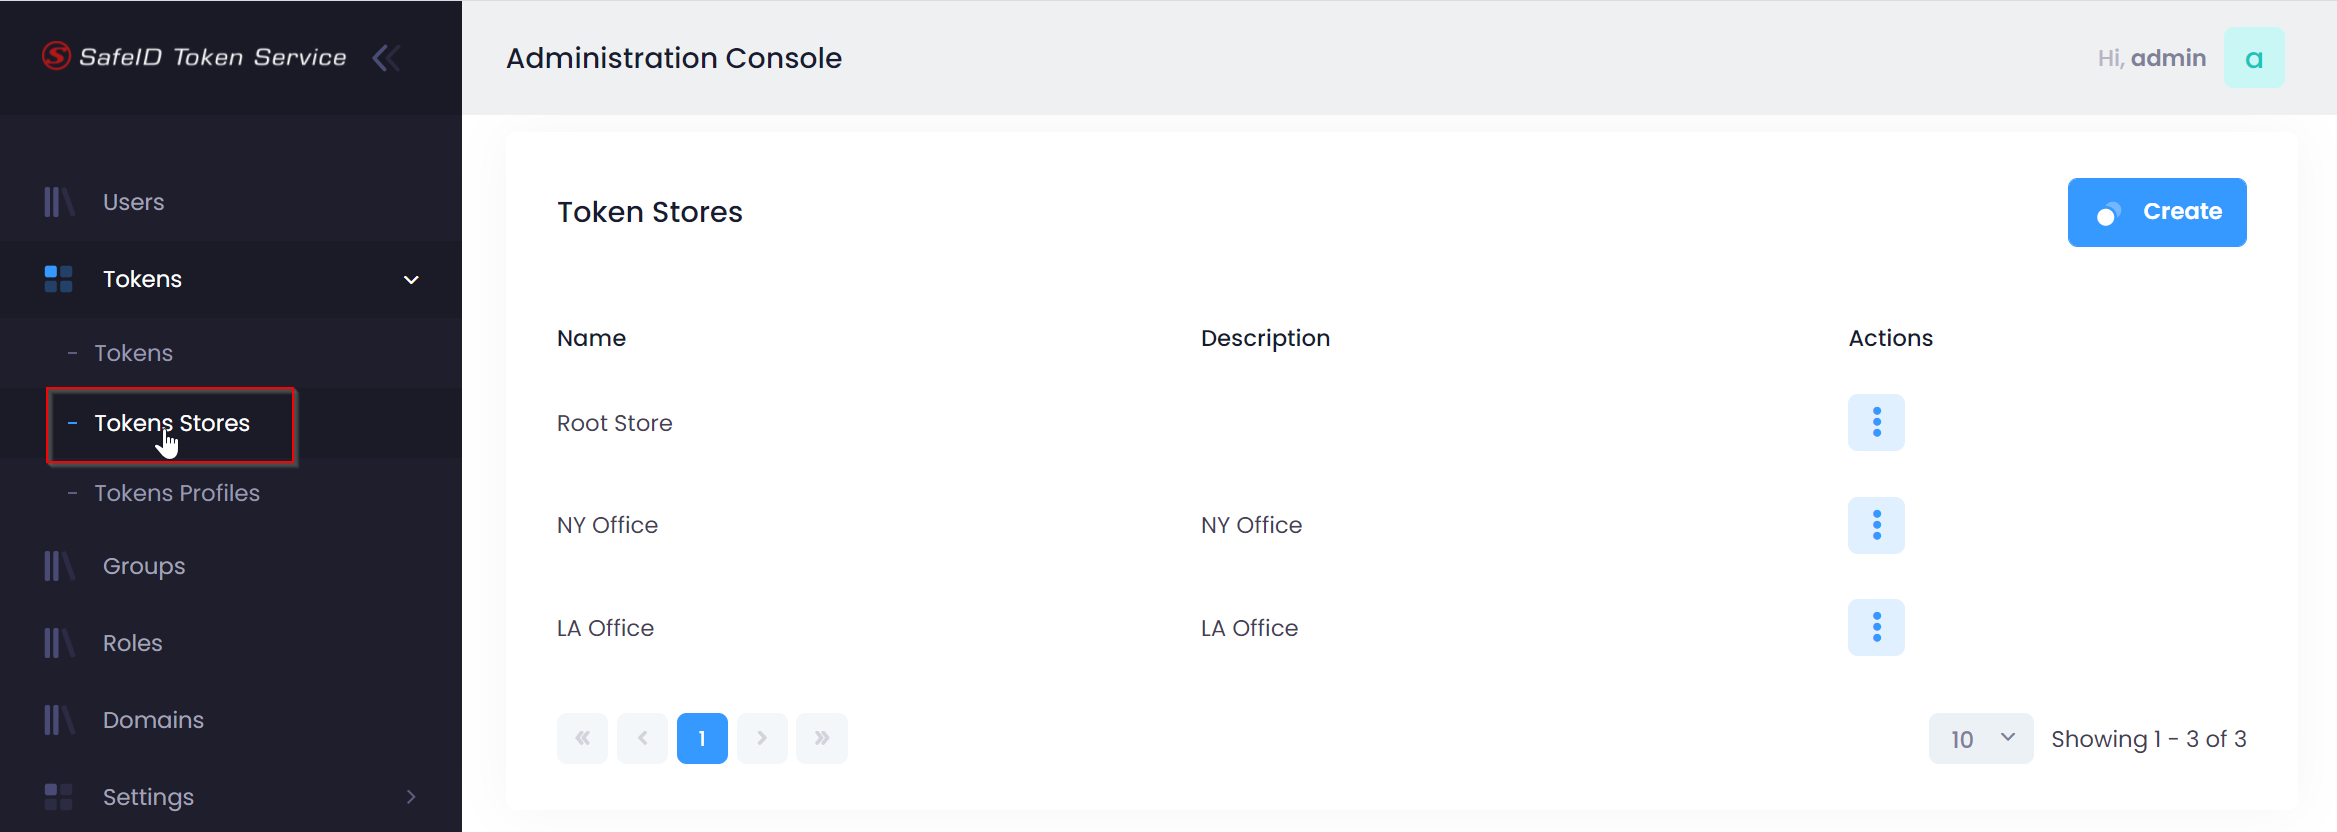The image size is (2337, 832).
Task: Click the previous page arrow
Action: 642,738
